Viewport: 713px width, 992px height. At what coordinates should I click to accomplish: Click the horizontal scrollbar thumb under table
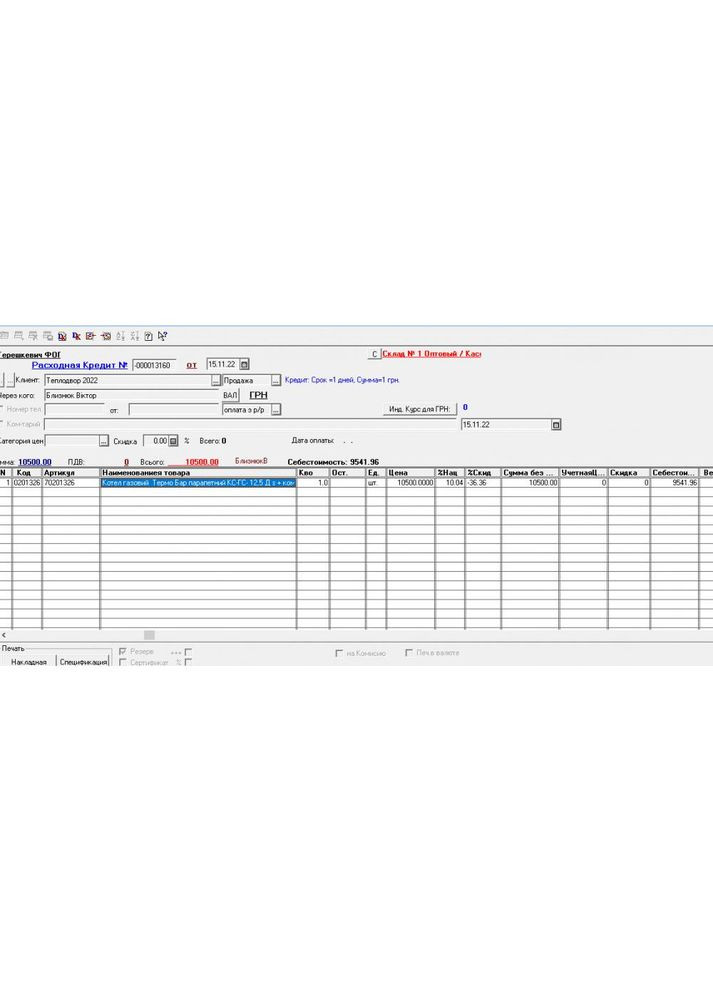click(149, 635)
